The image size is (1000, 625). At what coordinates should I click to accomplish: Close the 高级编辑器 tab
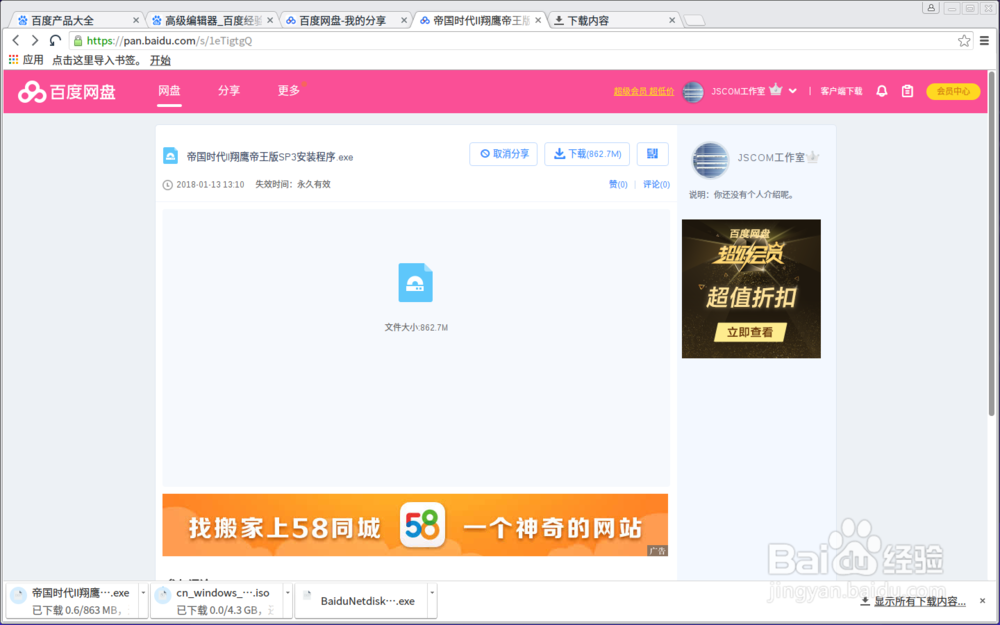pos(270,20)
